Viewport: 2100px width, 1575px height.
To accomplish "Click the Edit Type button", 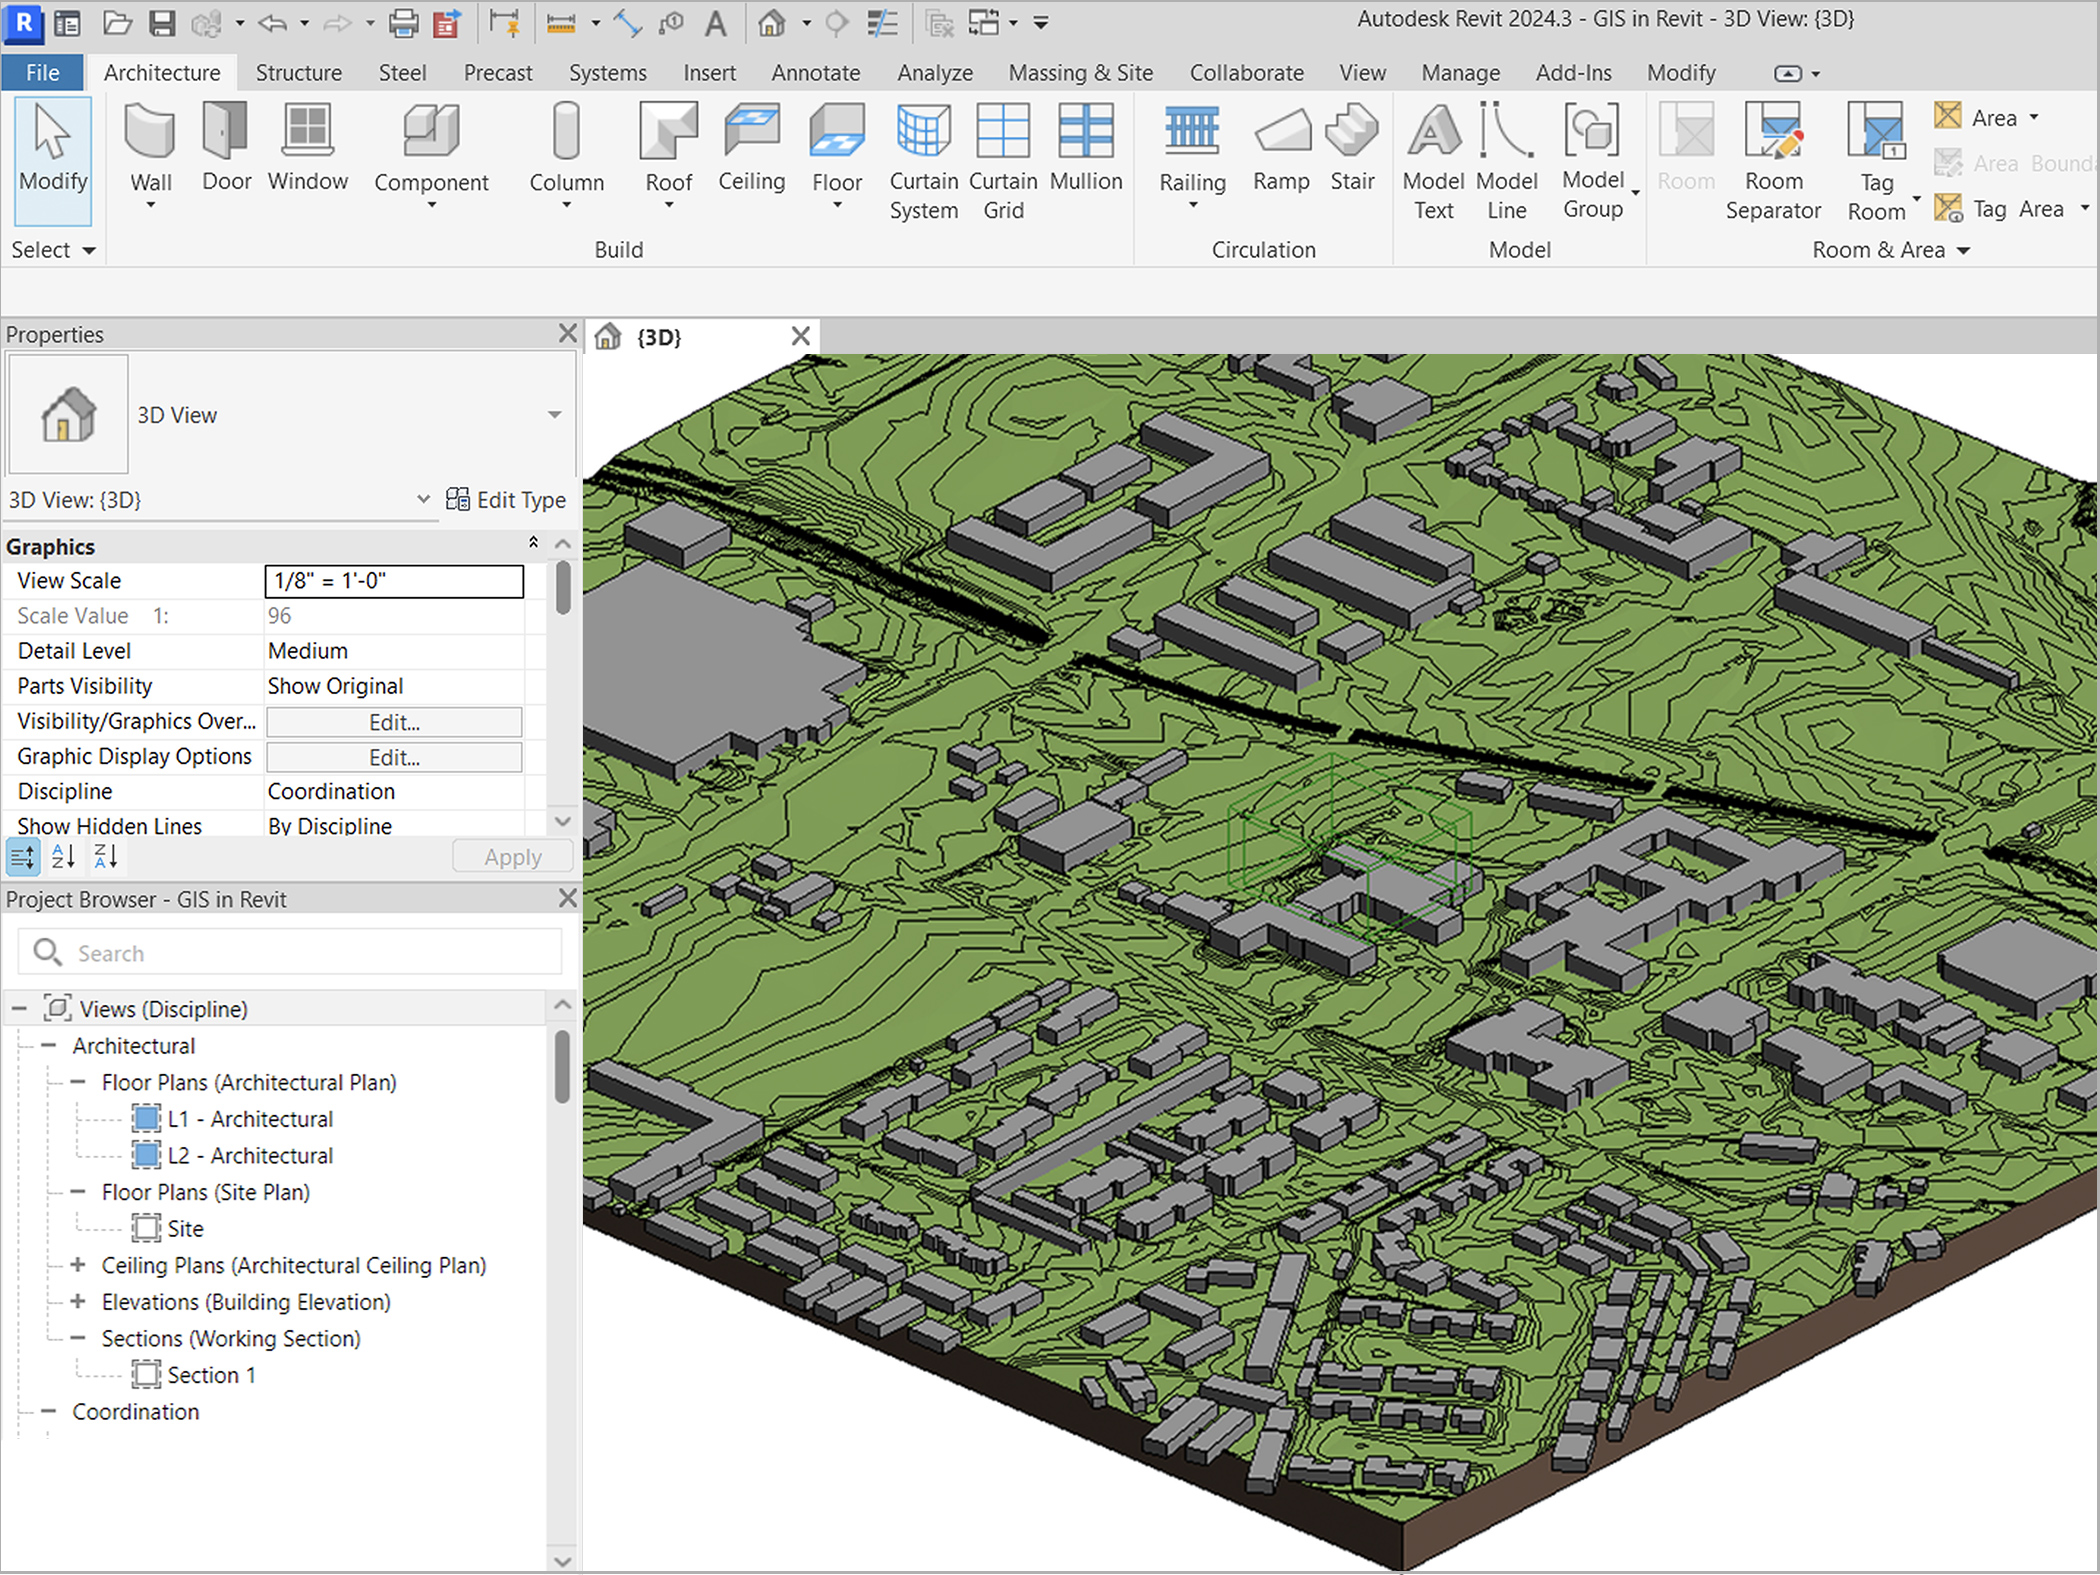I will coord(506,500).
